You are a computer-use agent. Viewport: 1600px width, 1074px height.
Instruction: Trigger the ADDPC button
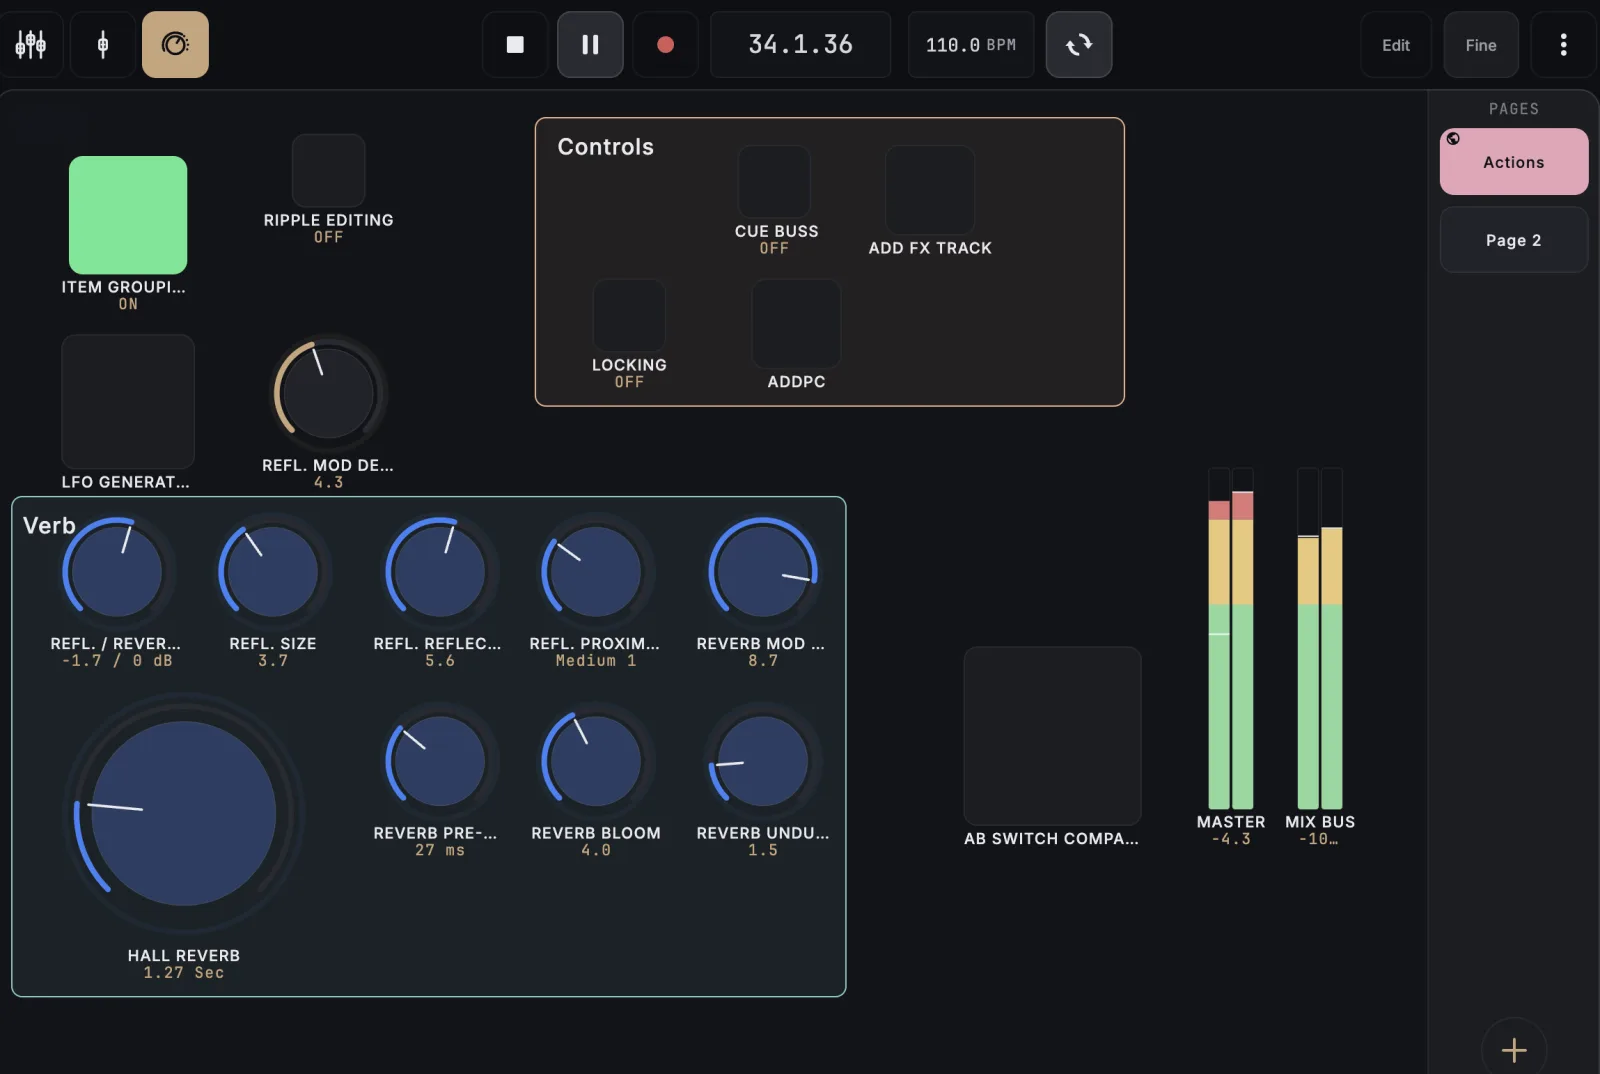pyautogui.click(x=796, y=324)
